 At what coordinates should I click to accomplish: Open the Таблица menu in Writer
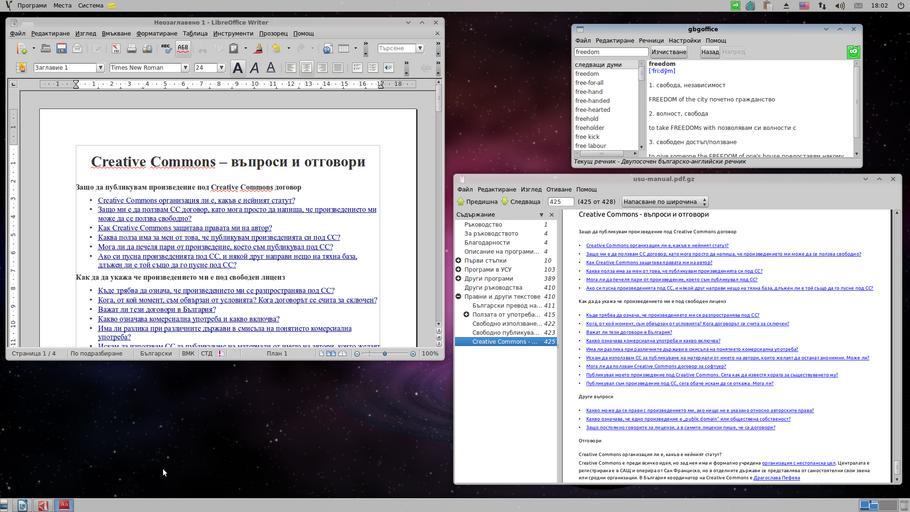195,33
